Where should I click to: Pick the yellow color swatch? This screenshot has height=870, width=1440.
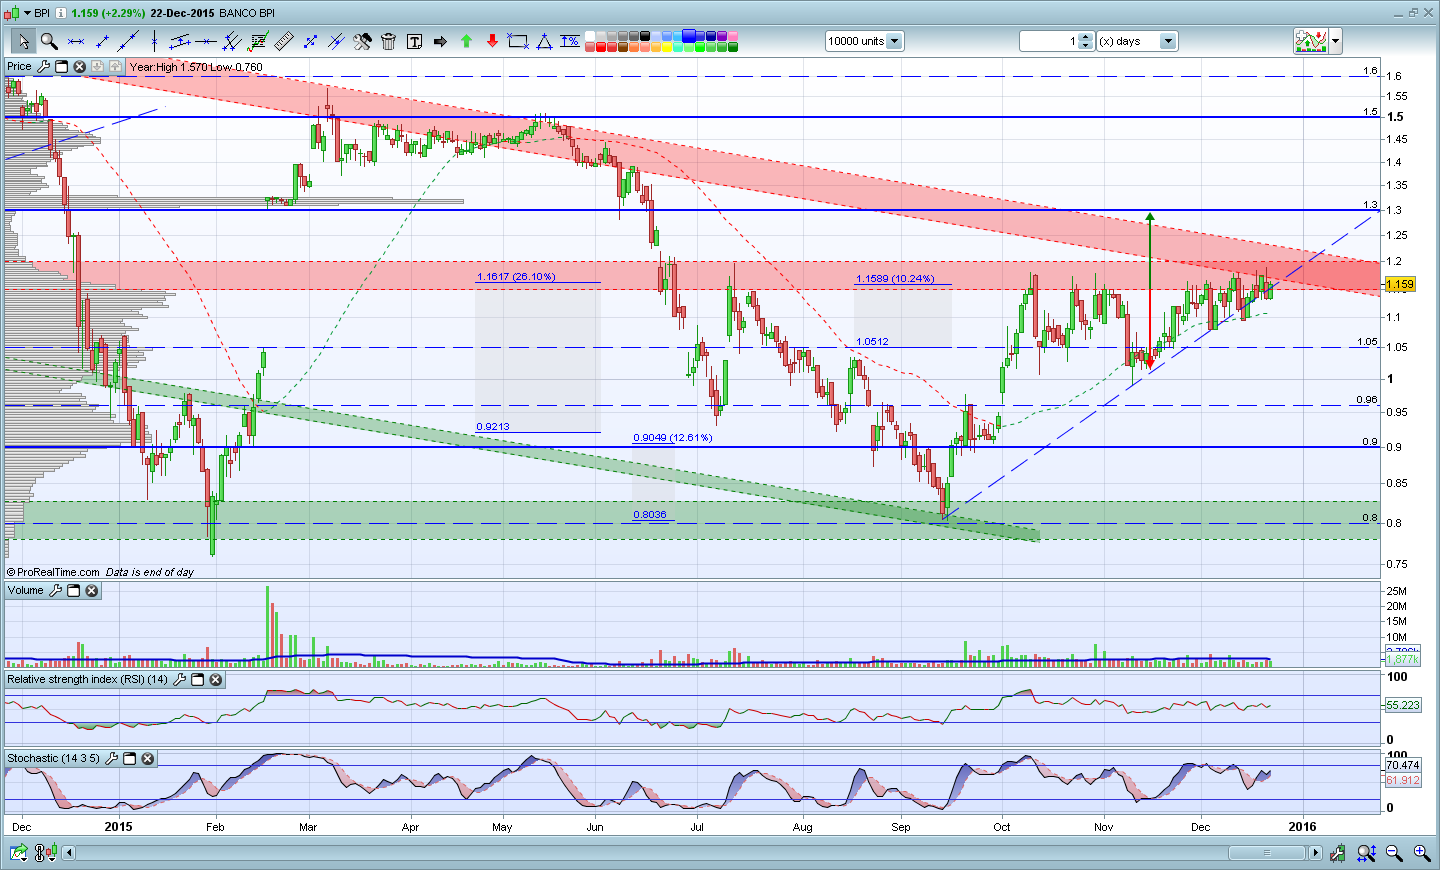(x=667, y=47)
